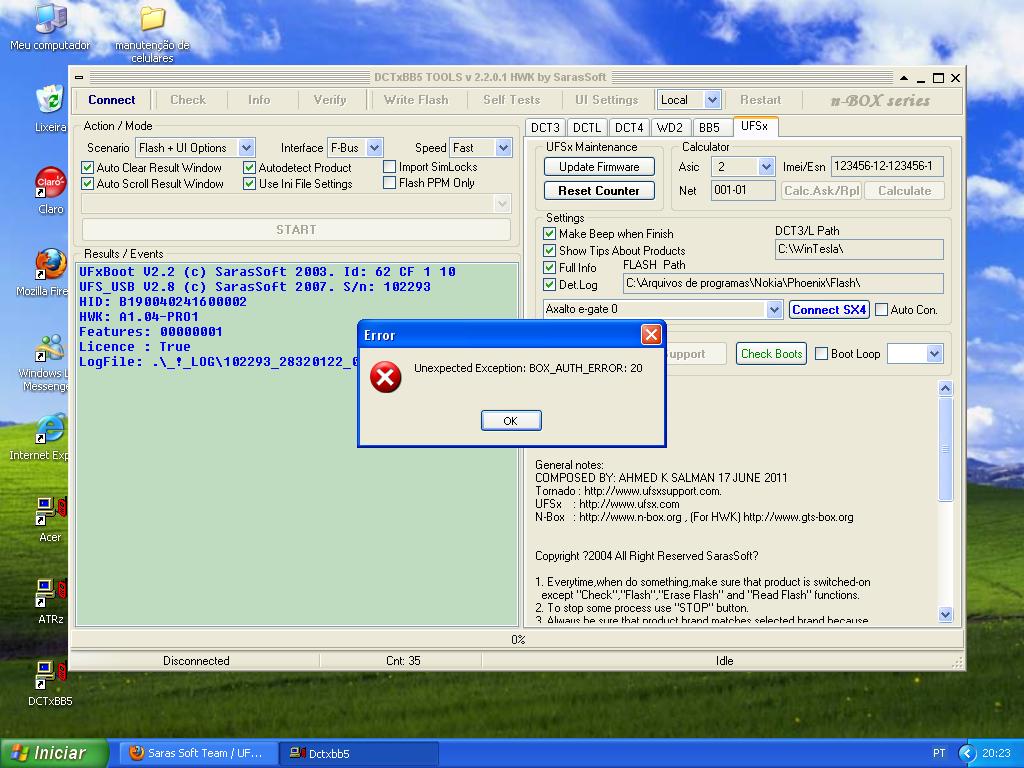The height and width of the screenshot is (768, 1024).
Task: Switch to Saras Soft Team Firefox taskbar item
Action: pyautogui.click(x=197, y=753)
